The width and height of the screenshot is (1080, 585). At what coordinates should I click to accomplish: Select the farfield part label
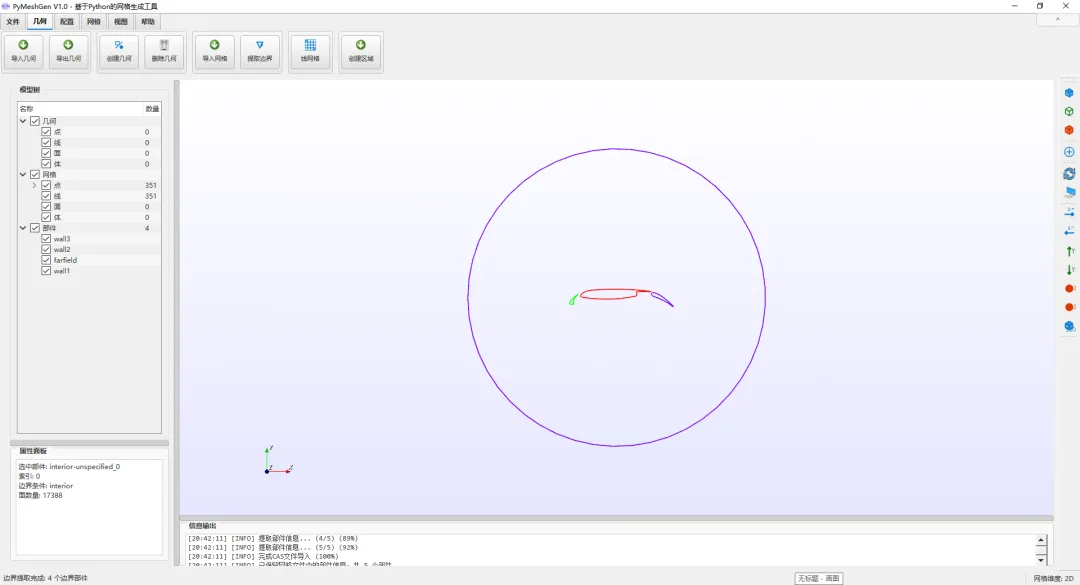click(65, 260)
